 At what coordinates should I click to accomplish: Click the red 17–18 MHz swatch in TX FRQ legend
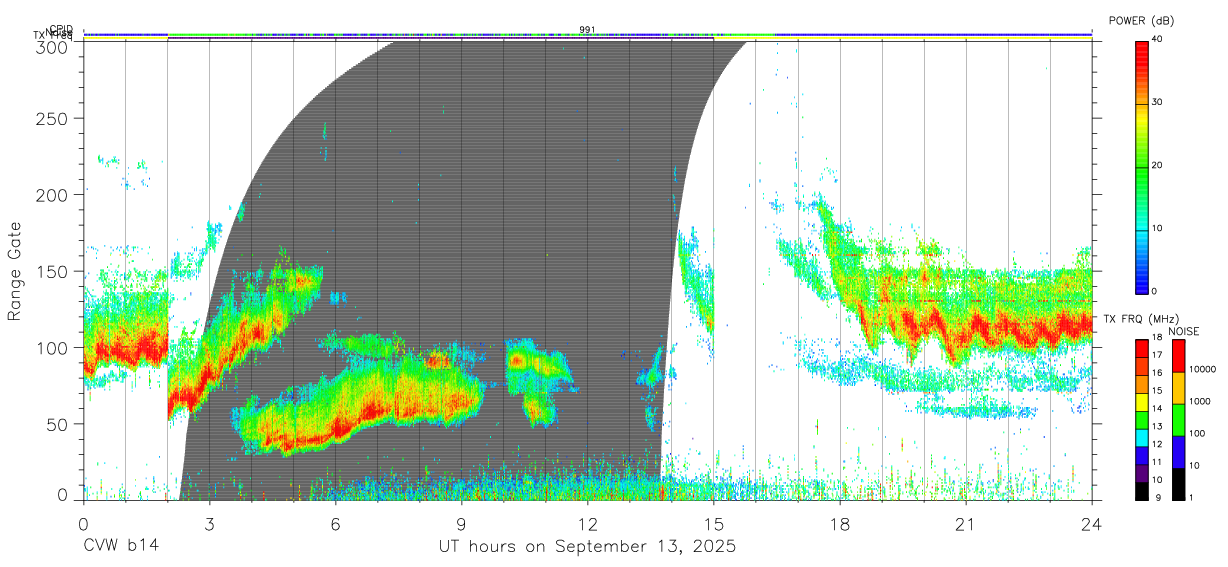[1141, 348]
